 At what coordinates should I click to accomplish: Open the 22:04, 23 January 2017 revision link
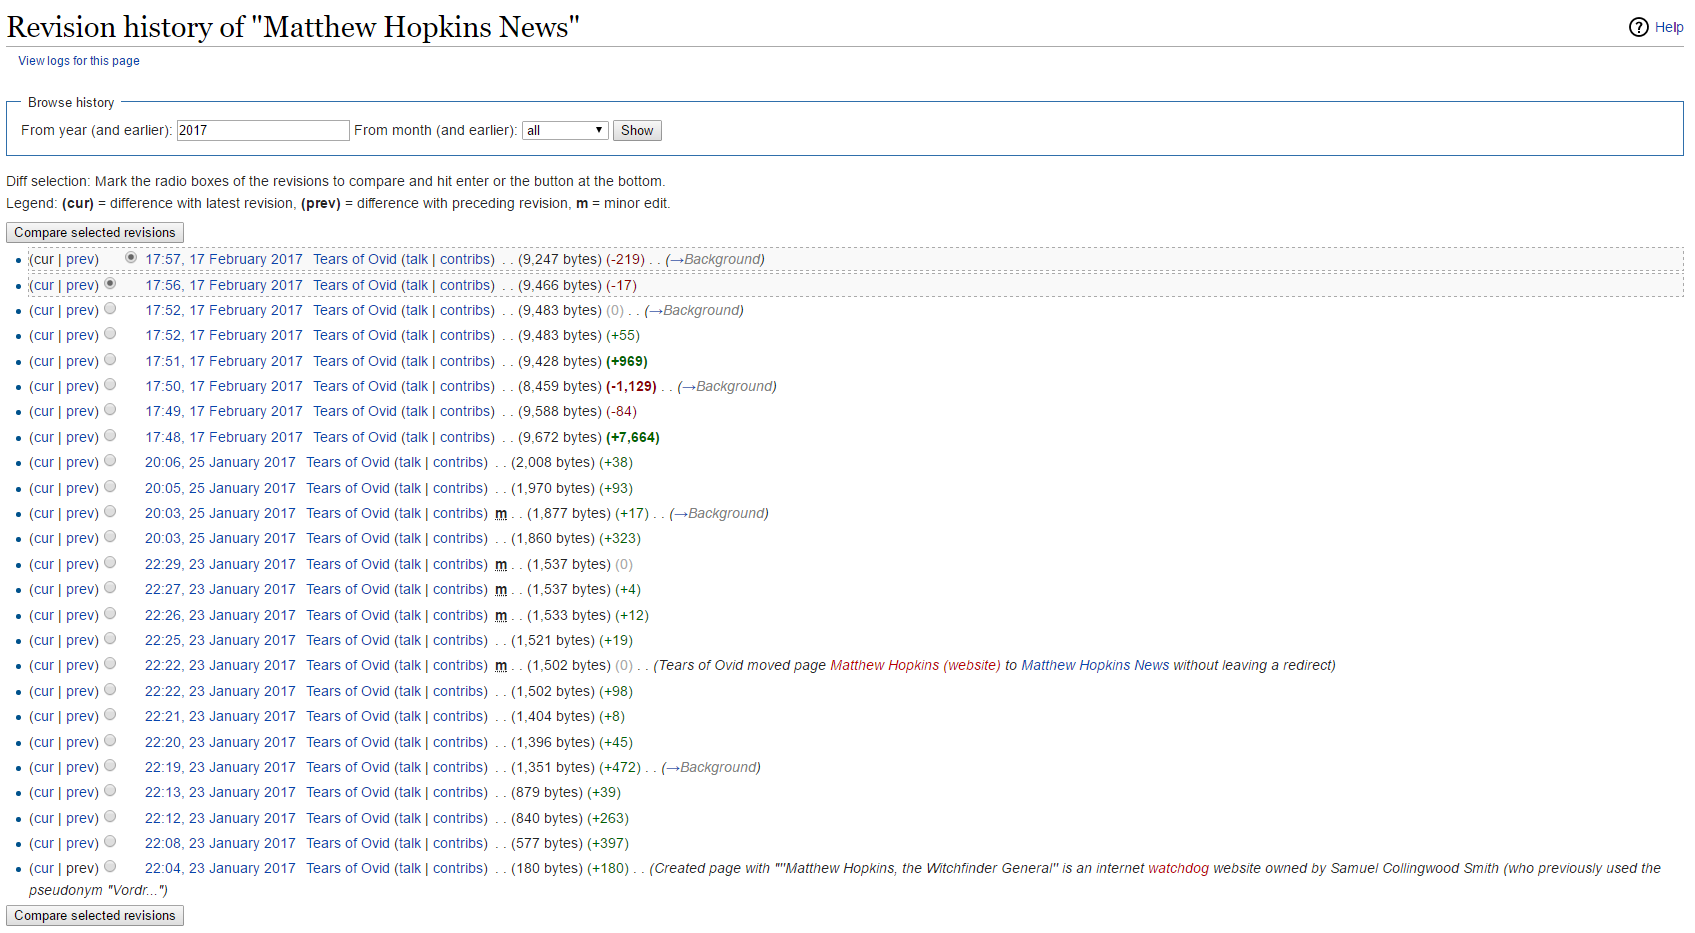pyautogui.click(x=220, y=868)
